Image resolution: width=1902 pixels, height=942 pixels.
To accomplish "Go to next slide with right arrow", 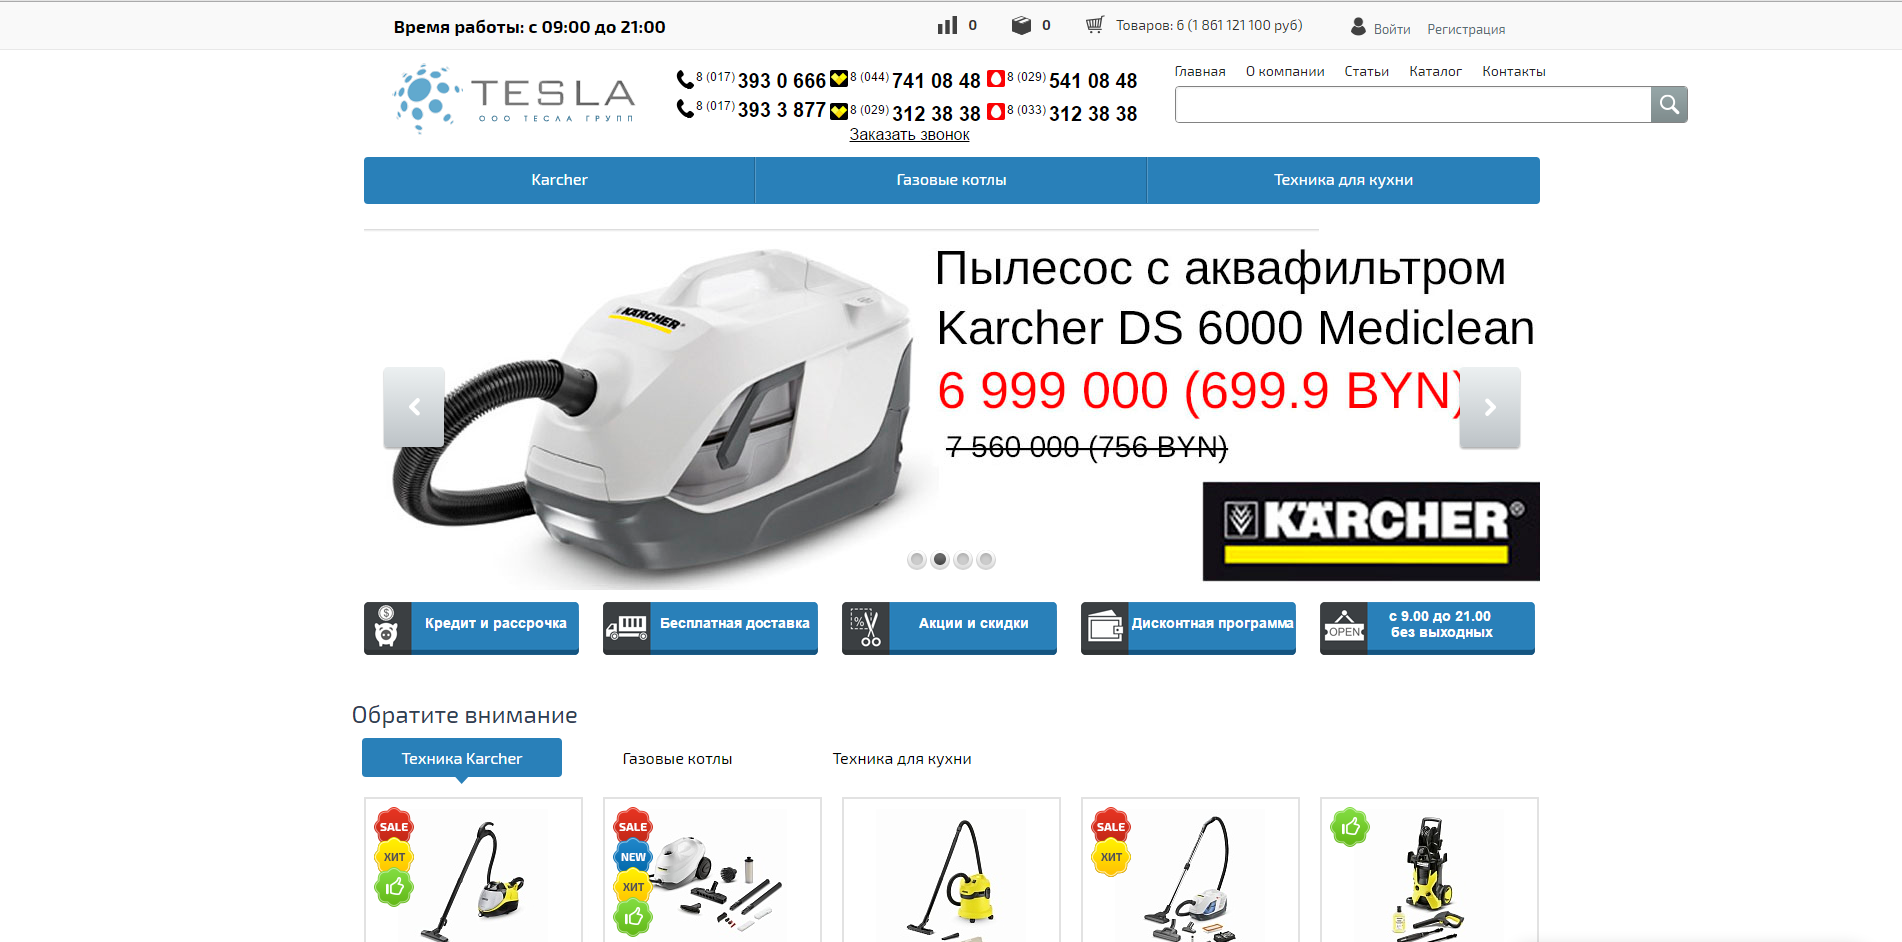I will coord(1490,407).
